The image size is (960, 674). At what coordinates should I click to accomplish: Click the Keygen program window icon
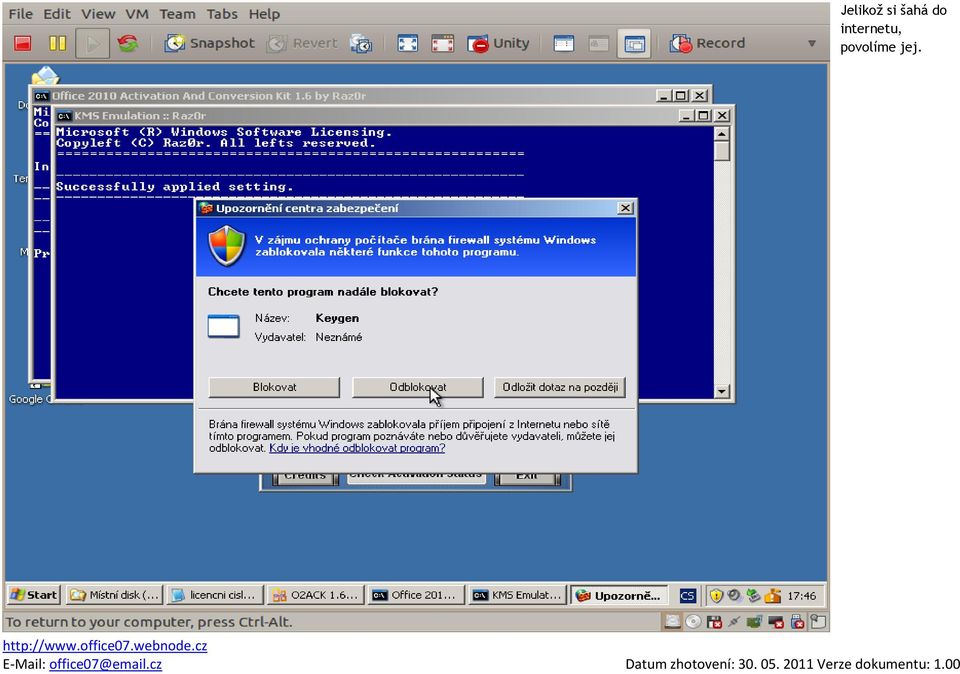pyautogui.click(x=223, y=326)
